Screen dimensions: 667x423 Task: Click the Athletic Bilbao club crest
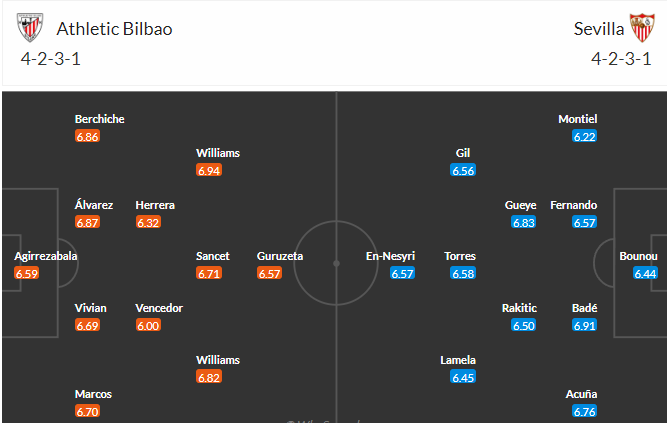click(x=30, y=28)
